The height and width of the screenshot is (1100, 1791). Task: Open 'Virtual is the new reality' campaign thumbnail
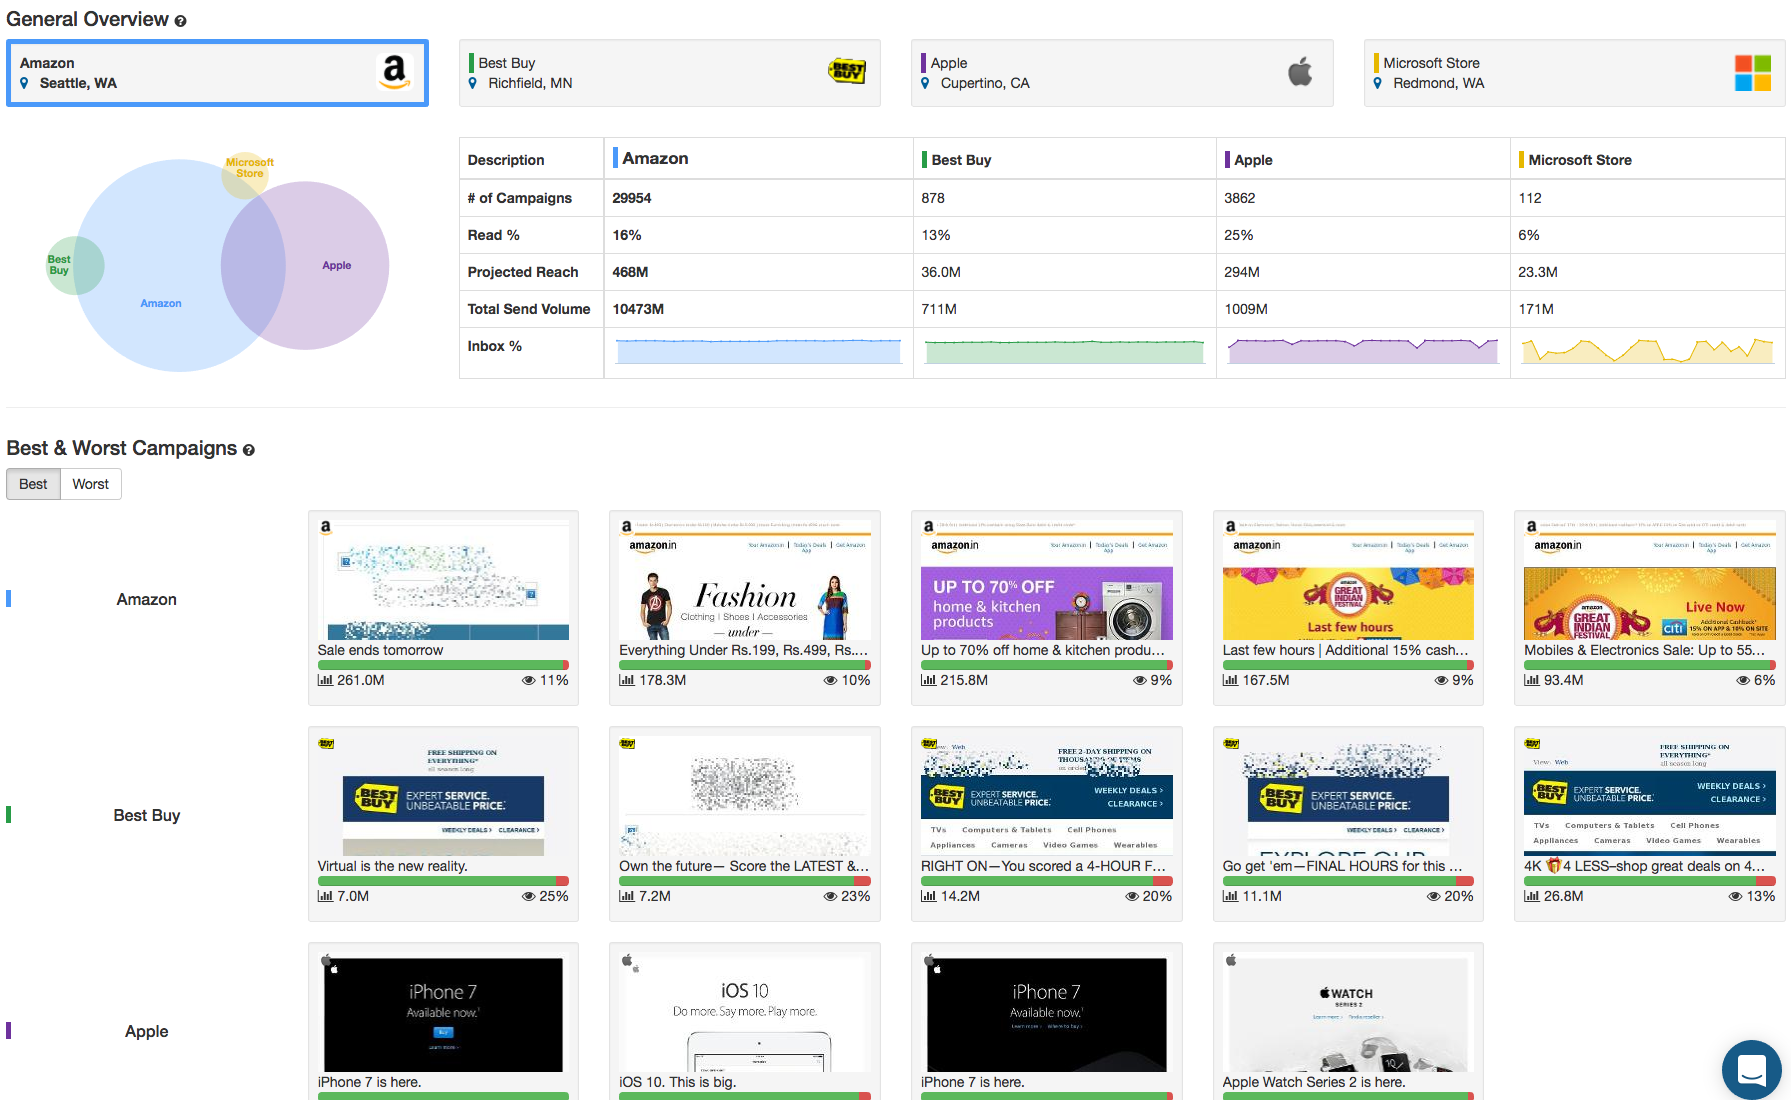[x=443, y=796]
